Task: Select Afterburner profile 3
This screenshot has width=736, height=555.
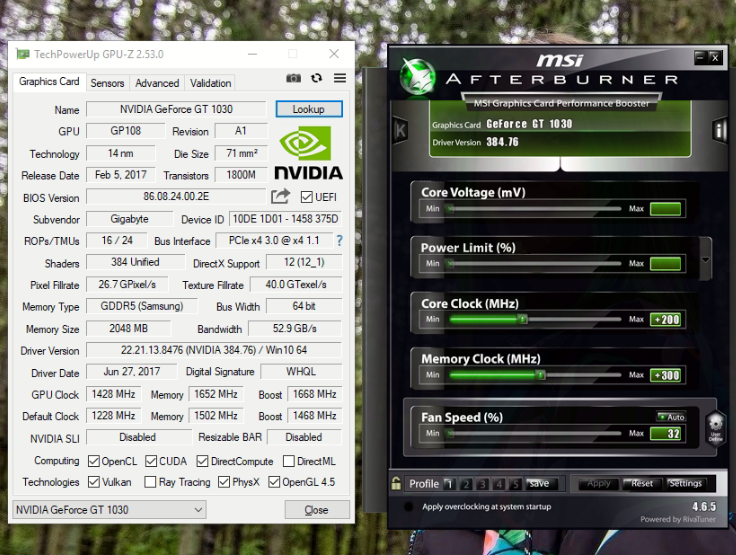Action: point(483,484)
